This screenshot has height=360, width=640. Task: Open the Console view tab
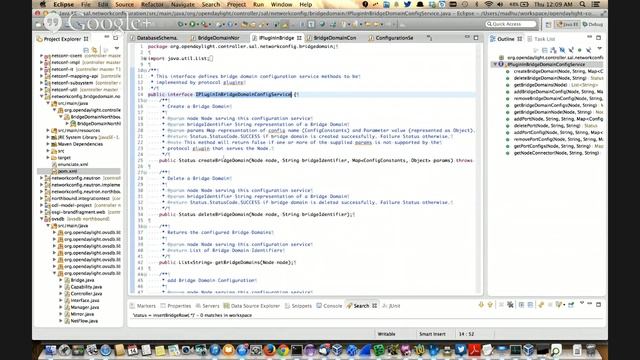(329, 306)
